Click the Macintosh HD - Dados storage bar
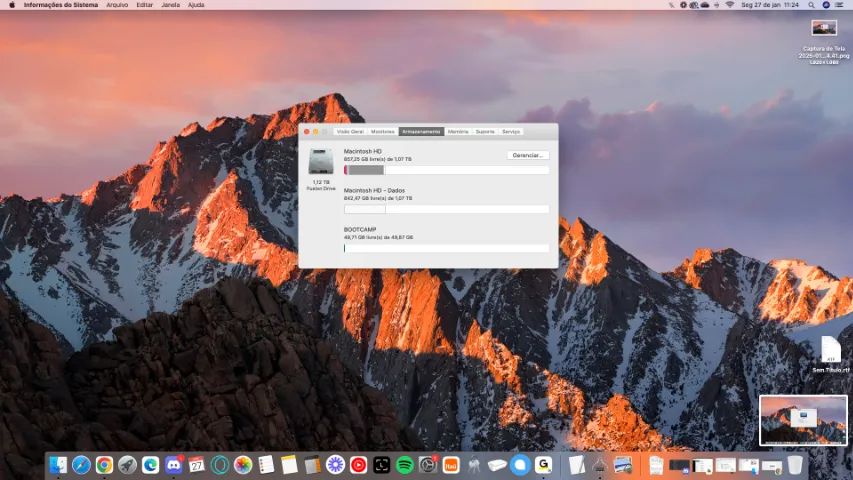This screenshot has width=853, height=480. pyautogui.click(x=446, y=209)
